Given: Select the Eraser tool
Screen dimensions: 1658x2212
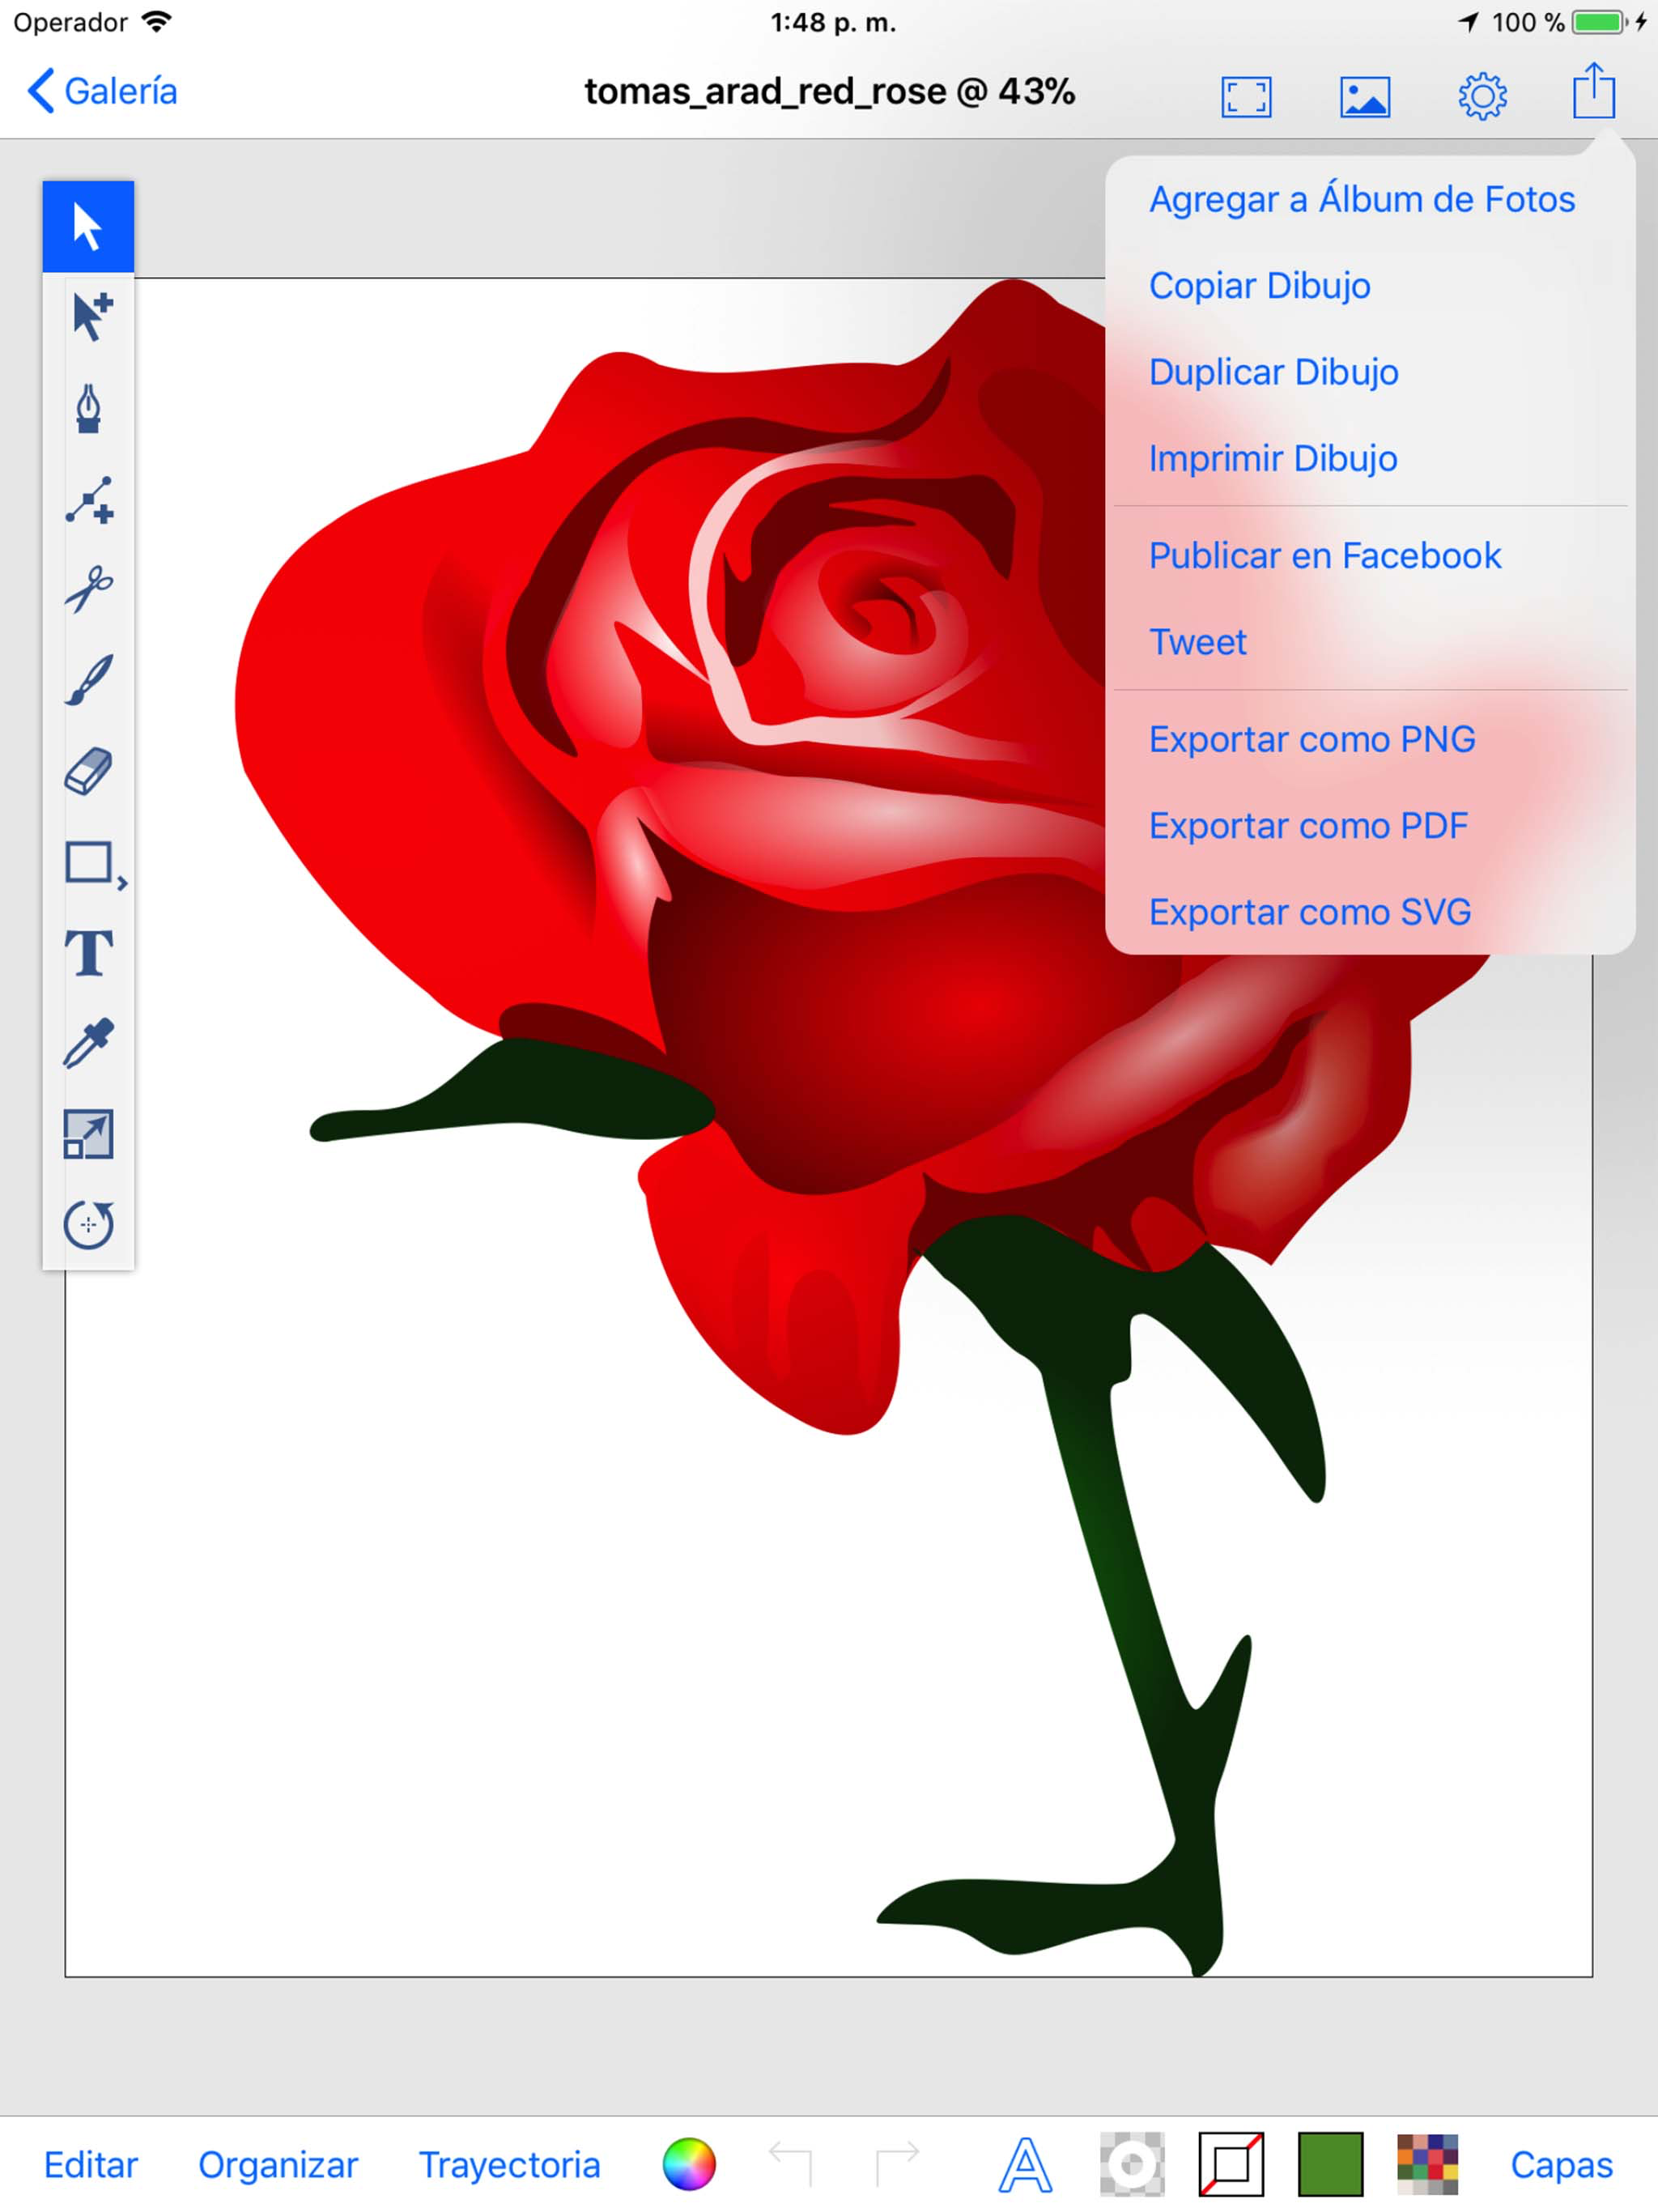Looking at the screenshot, I should 88,771.
